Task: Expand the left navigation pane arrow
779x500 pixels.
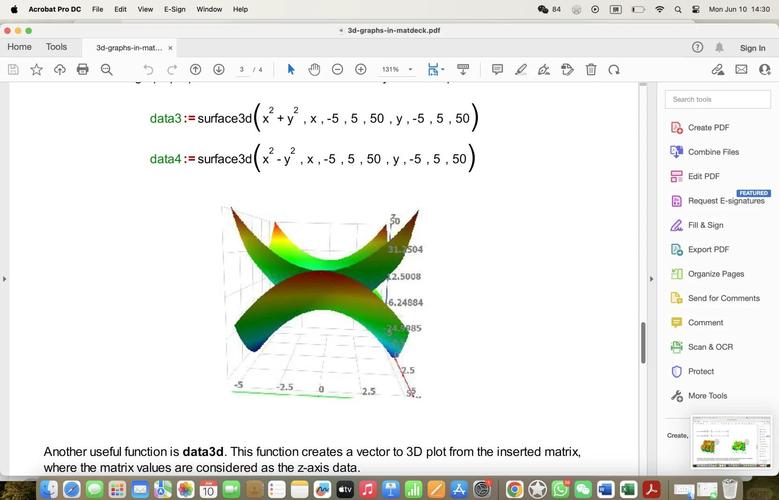Action: click(5, 279)
